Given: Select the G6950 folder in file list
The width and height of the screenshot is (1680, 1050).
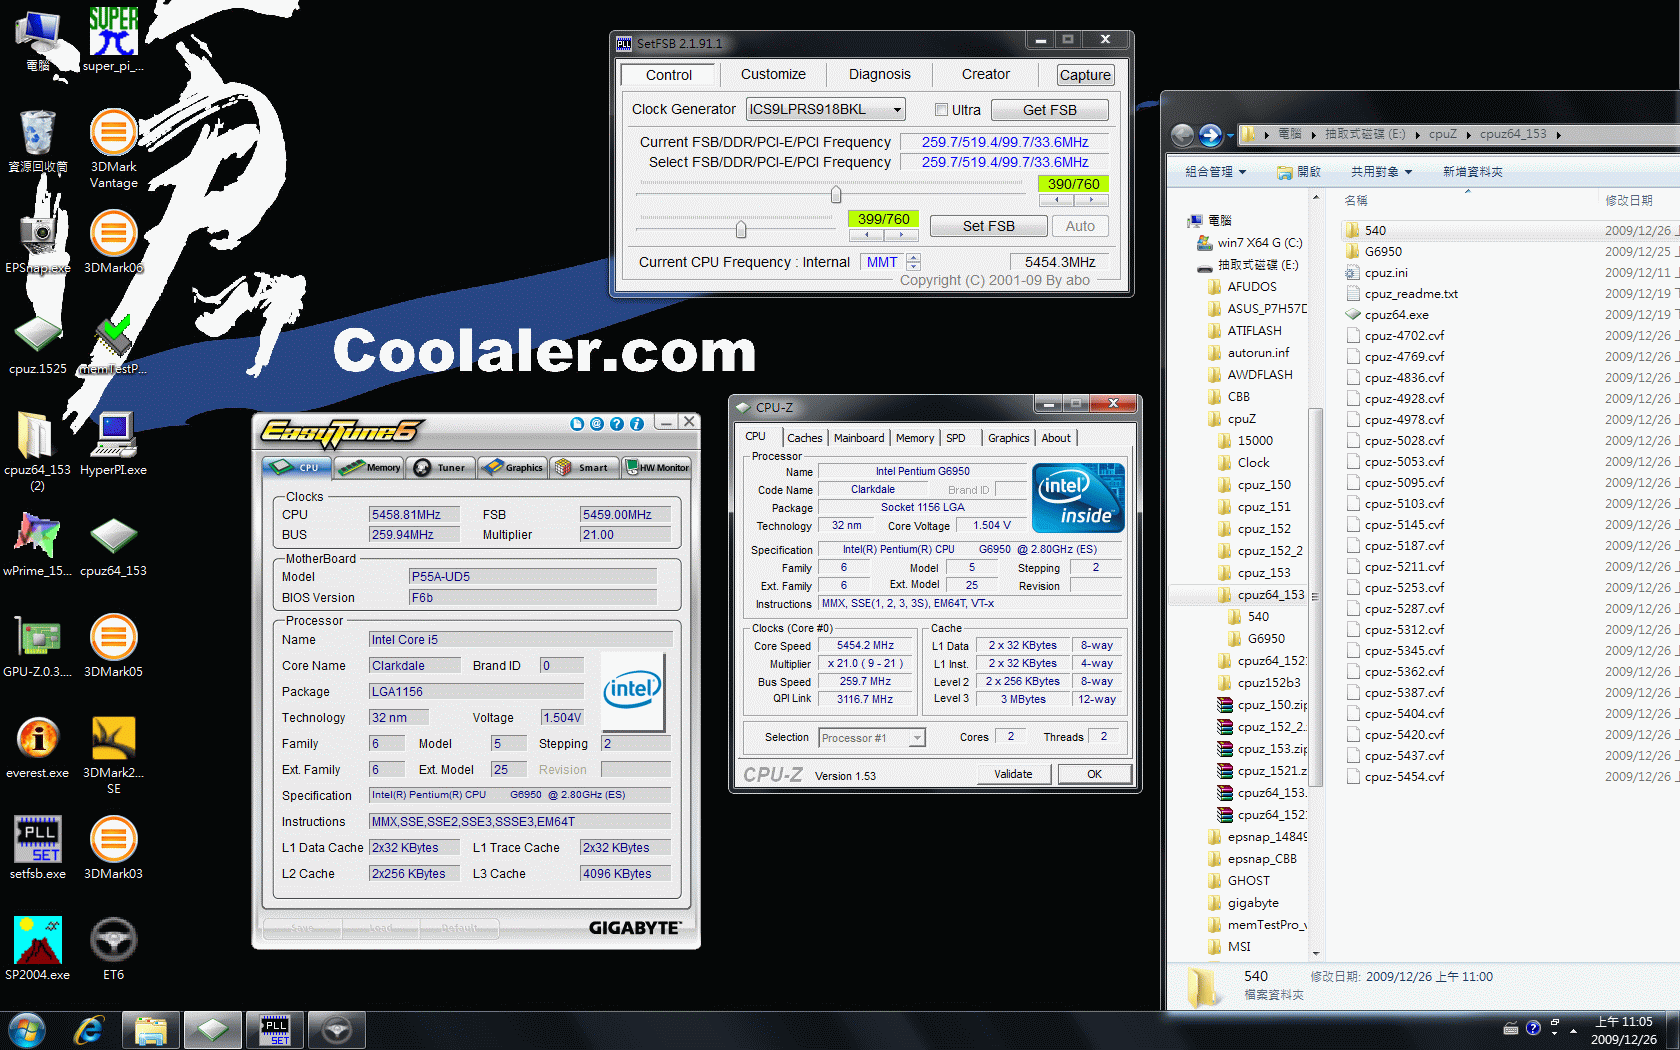Looking at the screenshot, I should pyautogui.click(x=1383, y=252).
